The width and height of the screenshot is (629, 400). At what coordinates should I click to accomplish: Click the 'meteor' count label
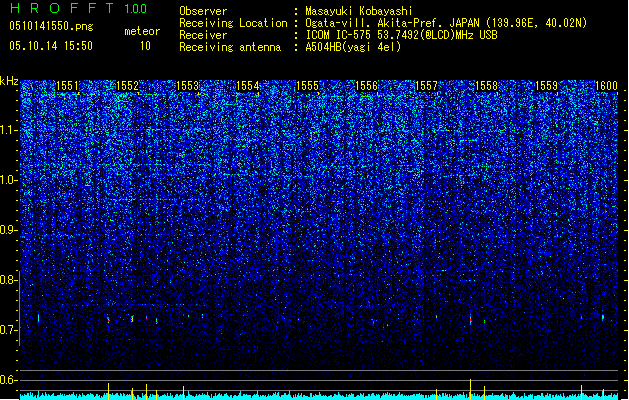pos(142,31)
